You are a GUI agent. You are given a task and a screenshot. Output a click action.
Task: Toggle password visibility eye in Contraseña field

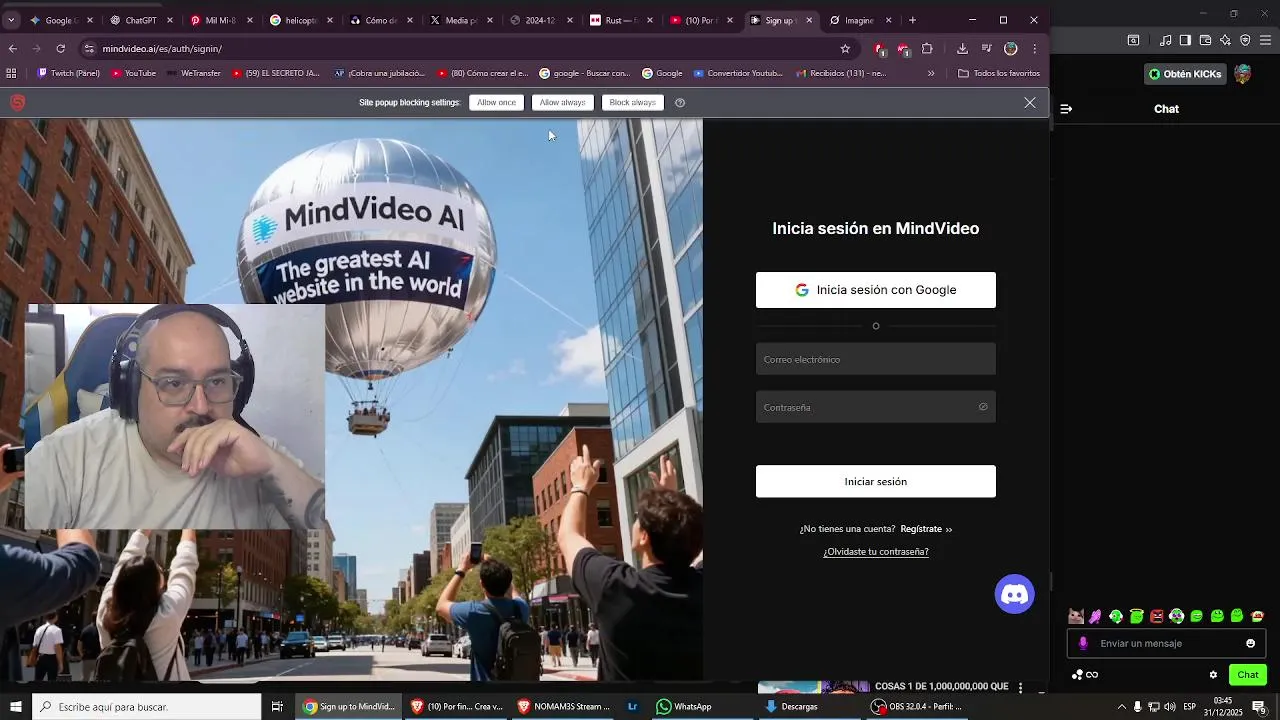[983, 407]
